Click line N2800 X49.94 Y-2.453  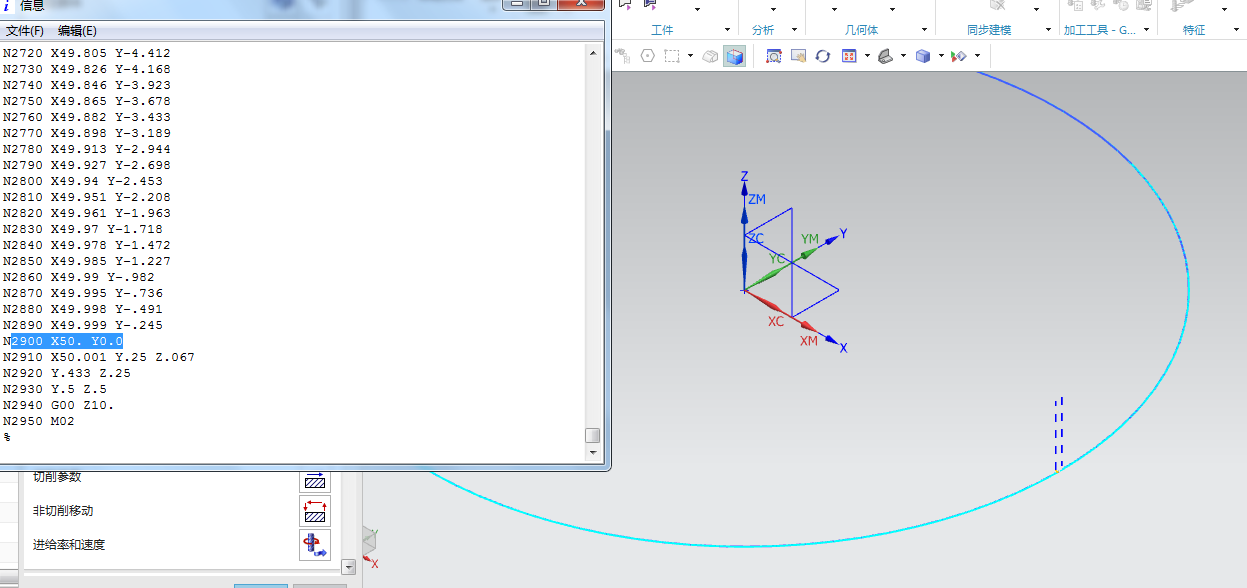(x=83, y=181)
